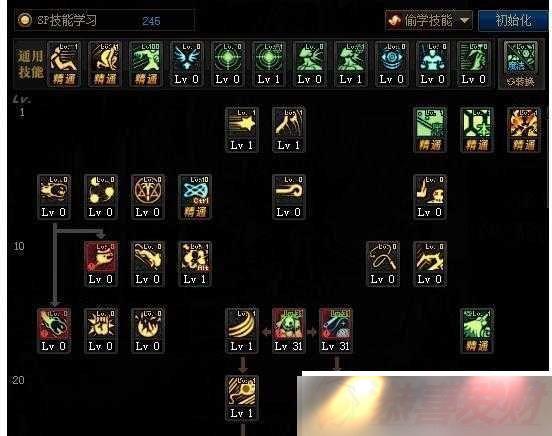Open the 偷学技能 dropdown arrow
This screenshot has height=436, width=552.
tap(465, 20)
